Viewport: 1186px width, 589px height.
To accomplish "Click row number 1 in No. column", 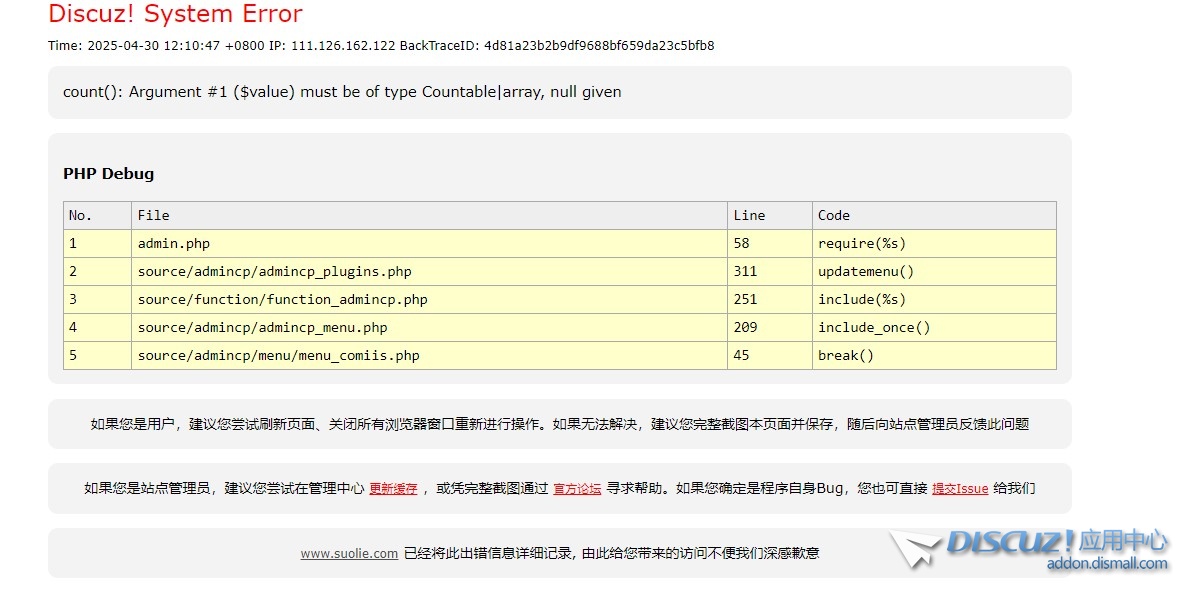I will pos(98,243).
